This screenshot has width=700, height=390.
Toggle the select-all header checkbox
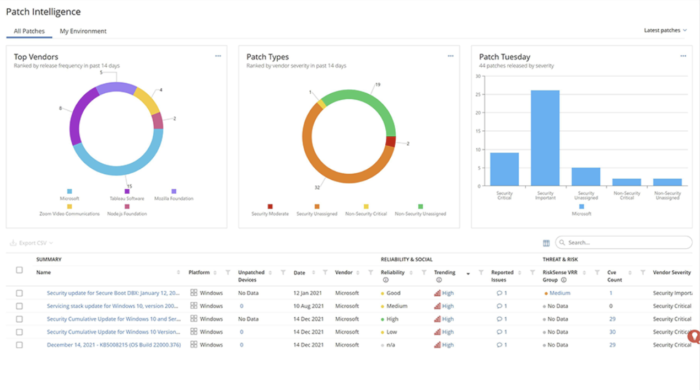19,270
